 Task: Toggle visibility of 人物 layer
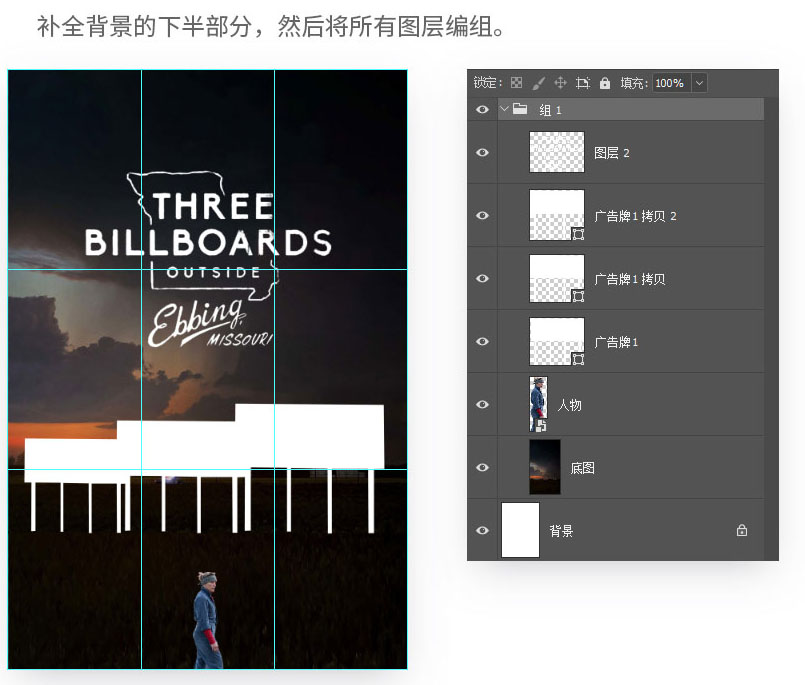coord(482,405)
